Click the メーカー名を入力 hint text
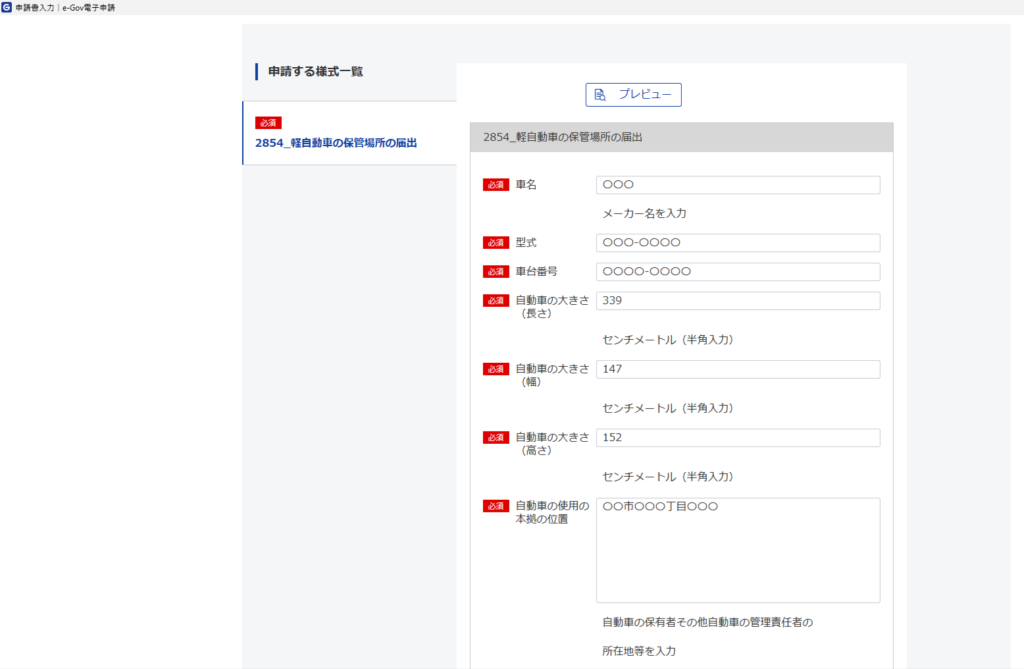Viewport: 1024px width, 669px height. (643, 213)
